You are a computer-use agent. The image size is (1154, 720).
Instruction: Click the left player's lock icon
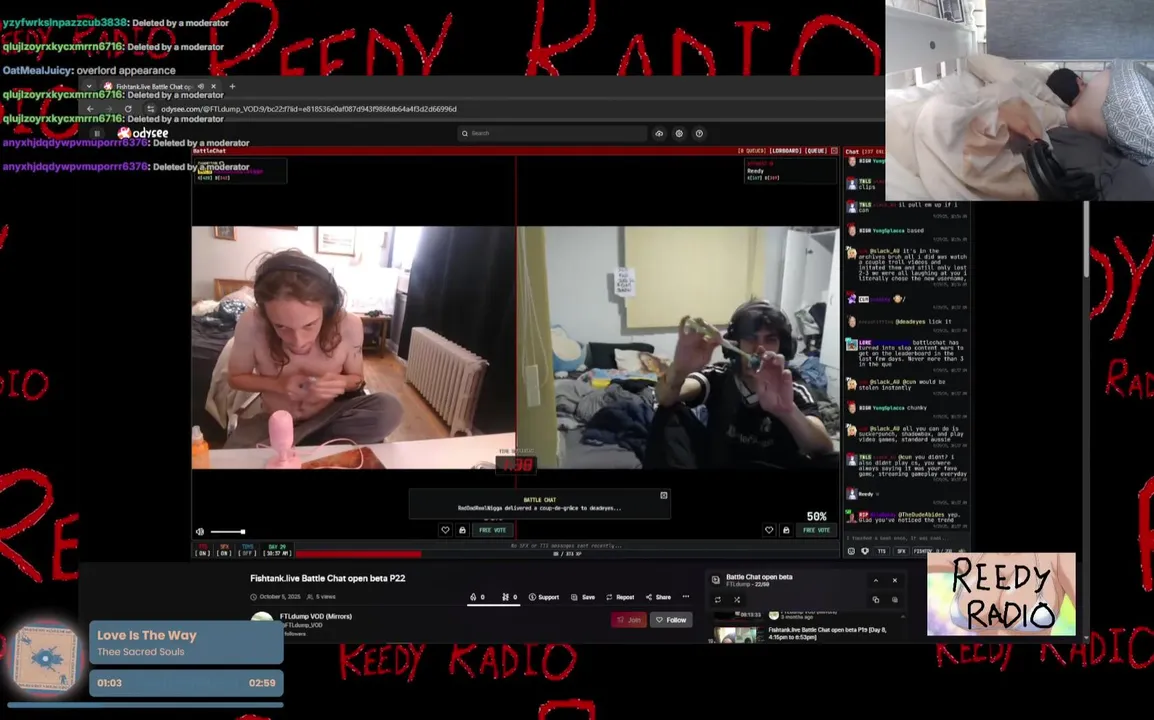(x=462, y=530)
